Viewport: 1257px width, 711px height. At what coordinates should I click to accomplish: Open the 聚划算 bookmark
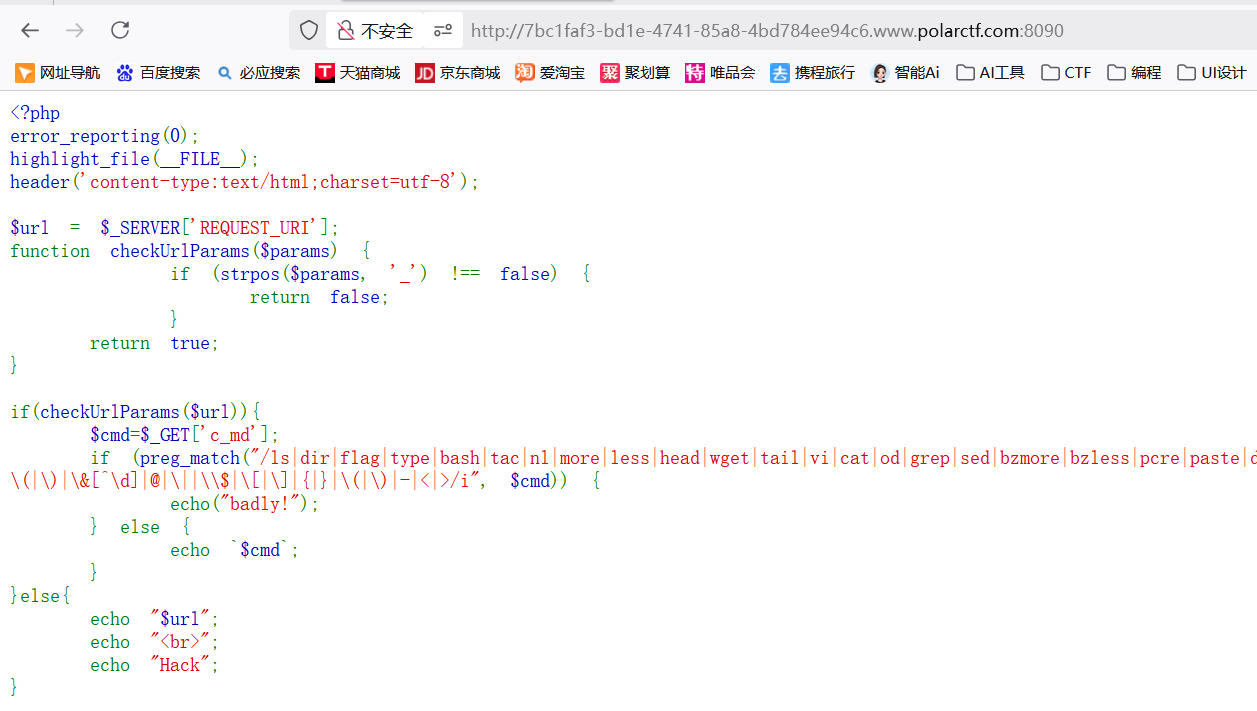coord(635,72)
